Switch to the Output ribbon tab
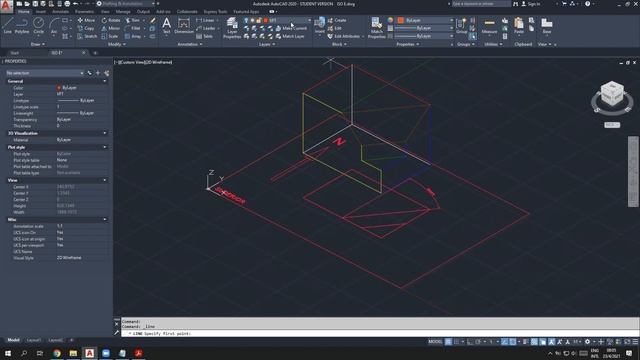 coord(143,11)
